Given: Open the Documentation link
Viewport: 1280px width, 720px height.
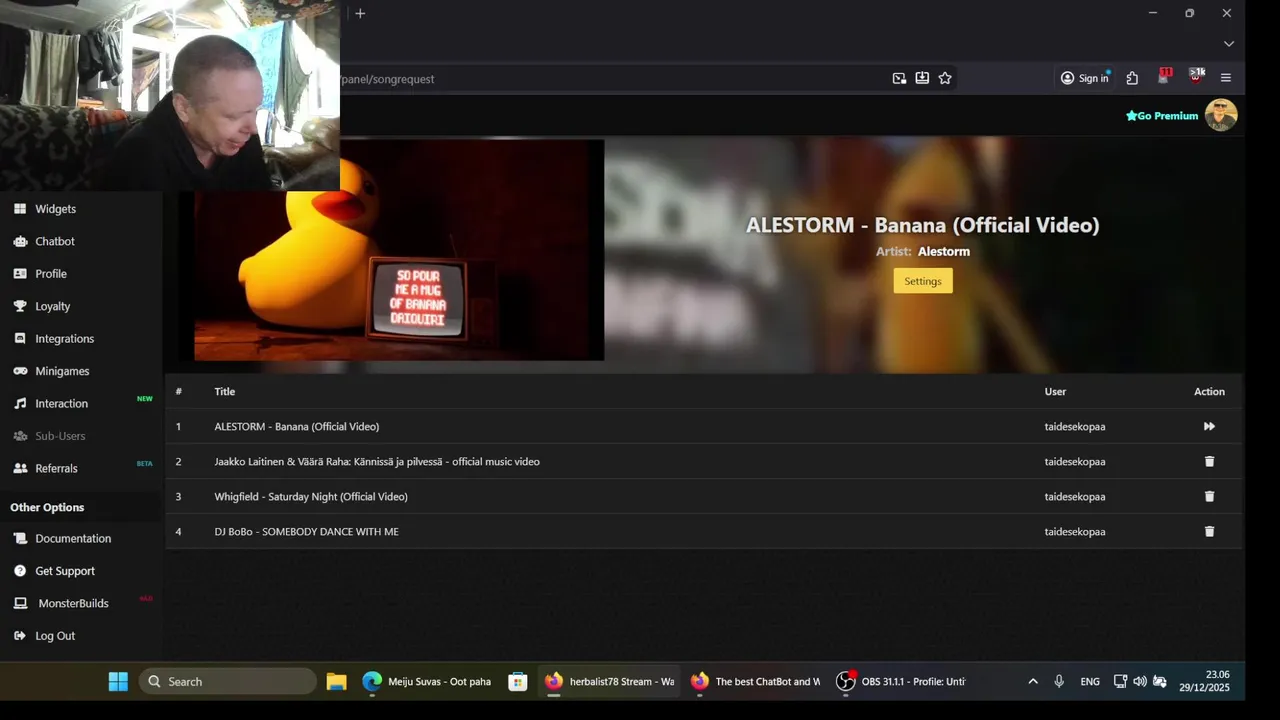Looking at the screenshot, I should point(73,538).
